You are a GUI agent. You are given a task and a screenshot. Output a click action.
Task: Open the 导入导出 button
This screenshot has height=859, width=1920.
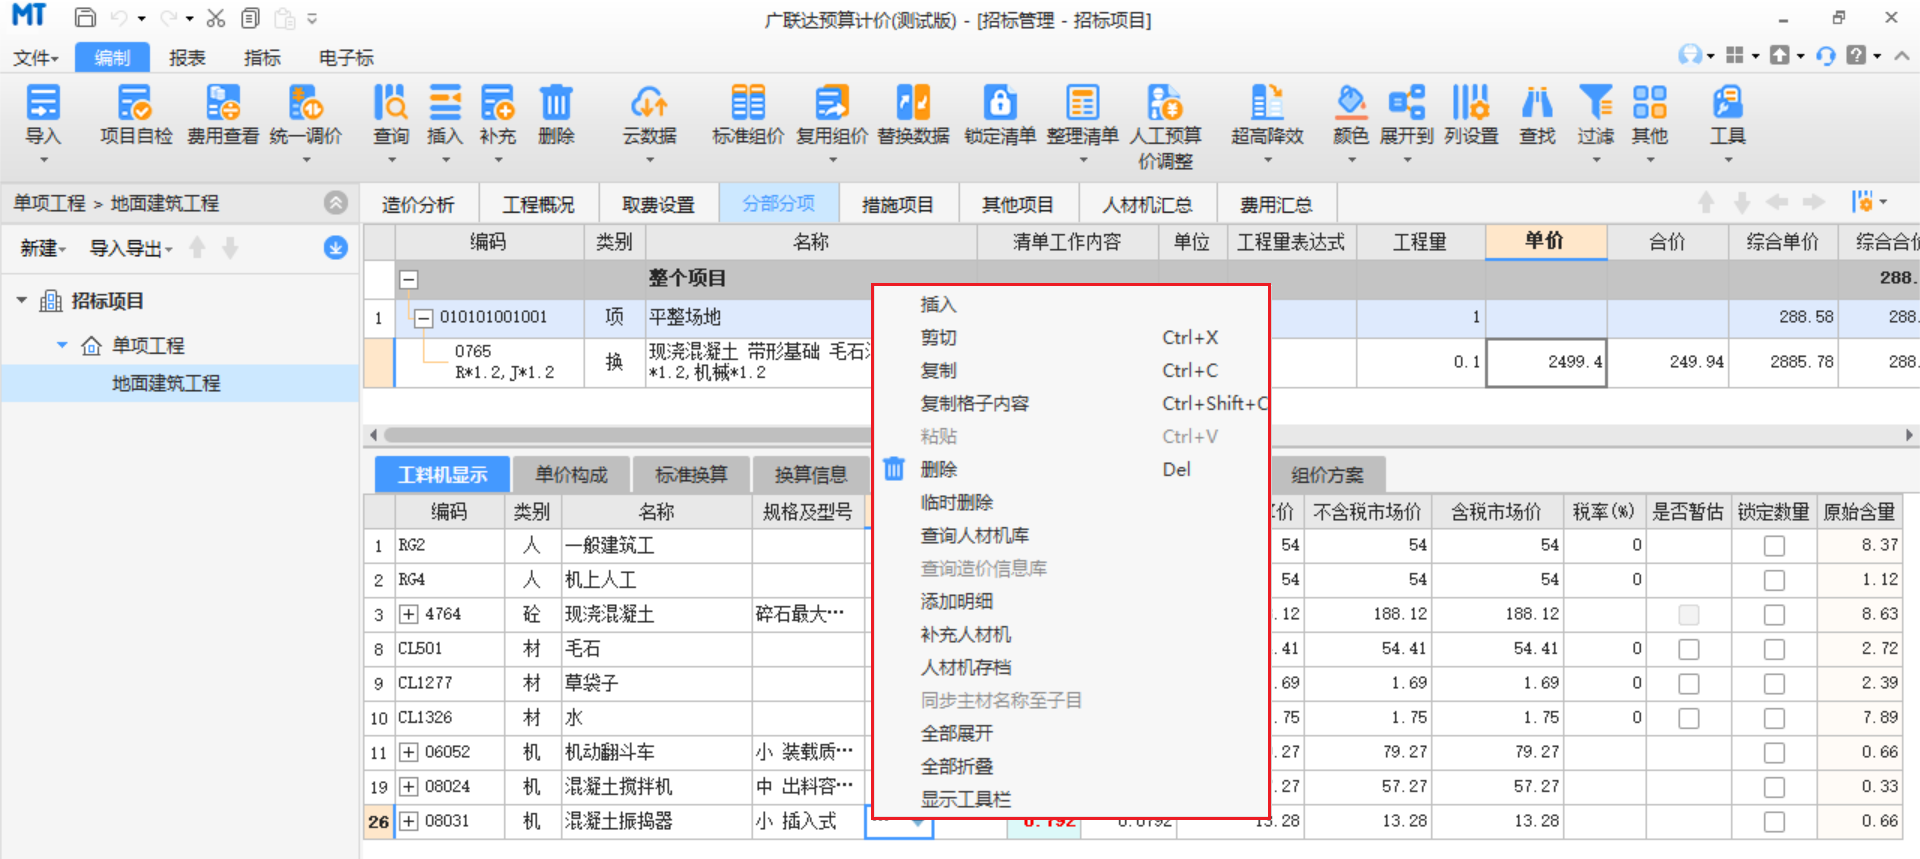[x=131, y=248]
